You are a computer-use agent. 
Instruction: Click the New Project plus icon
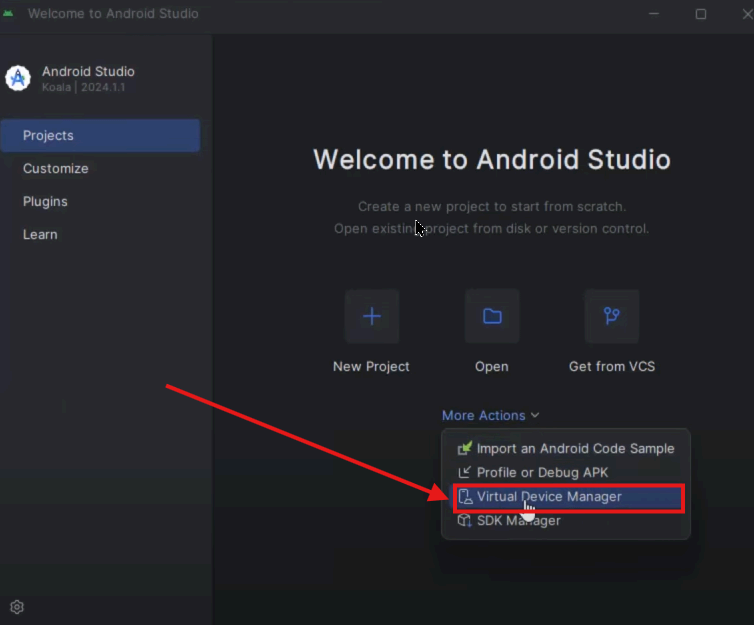coord(372,316)
